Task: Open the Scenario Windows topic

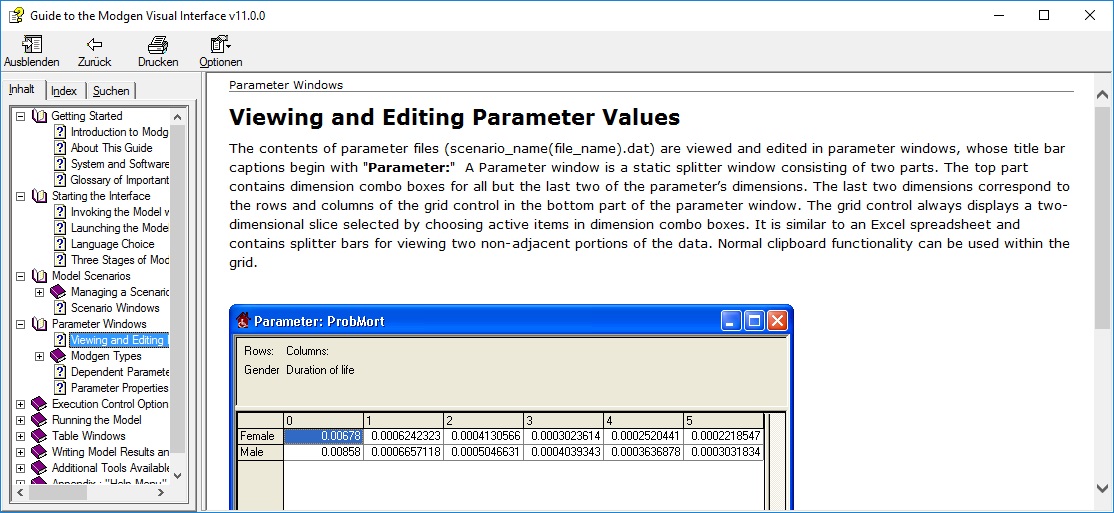Action: pyautogui.click(x=115, y=308)
